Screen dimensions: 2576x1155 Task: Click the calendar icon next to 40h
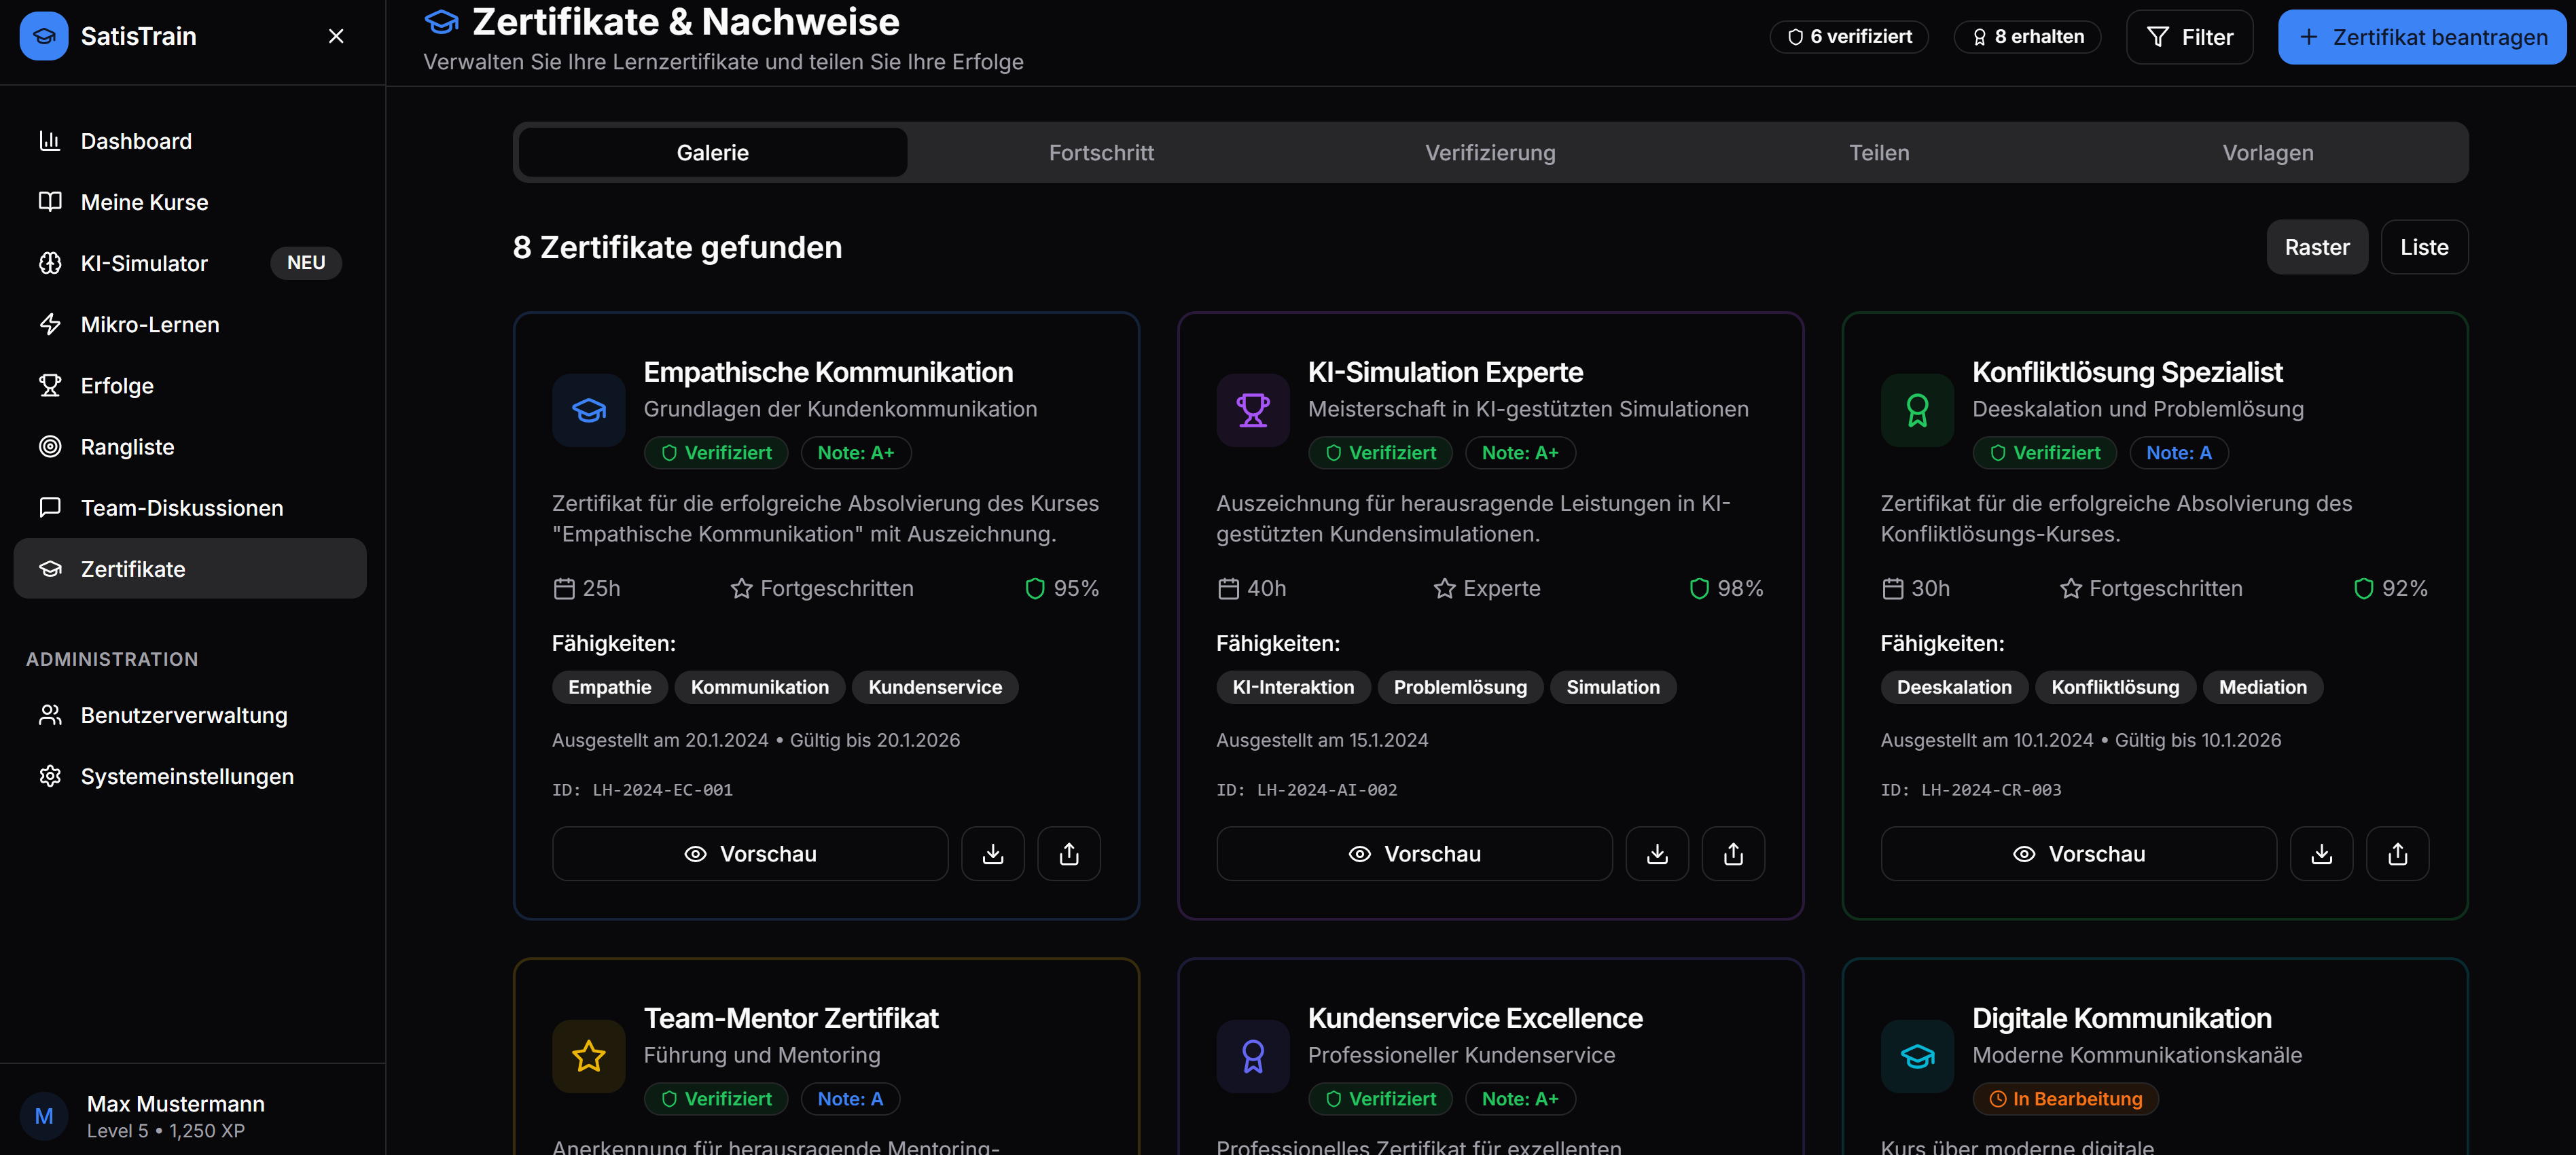[x=1228, y=589]
